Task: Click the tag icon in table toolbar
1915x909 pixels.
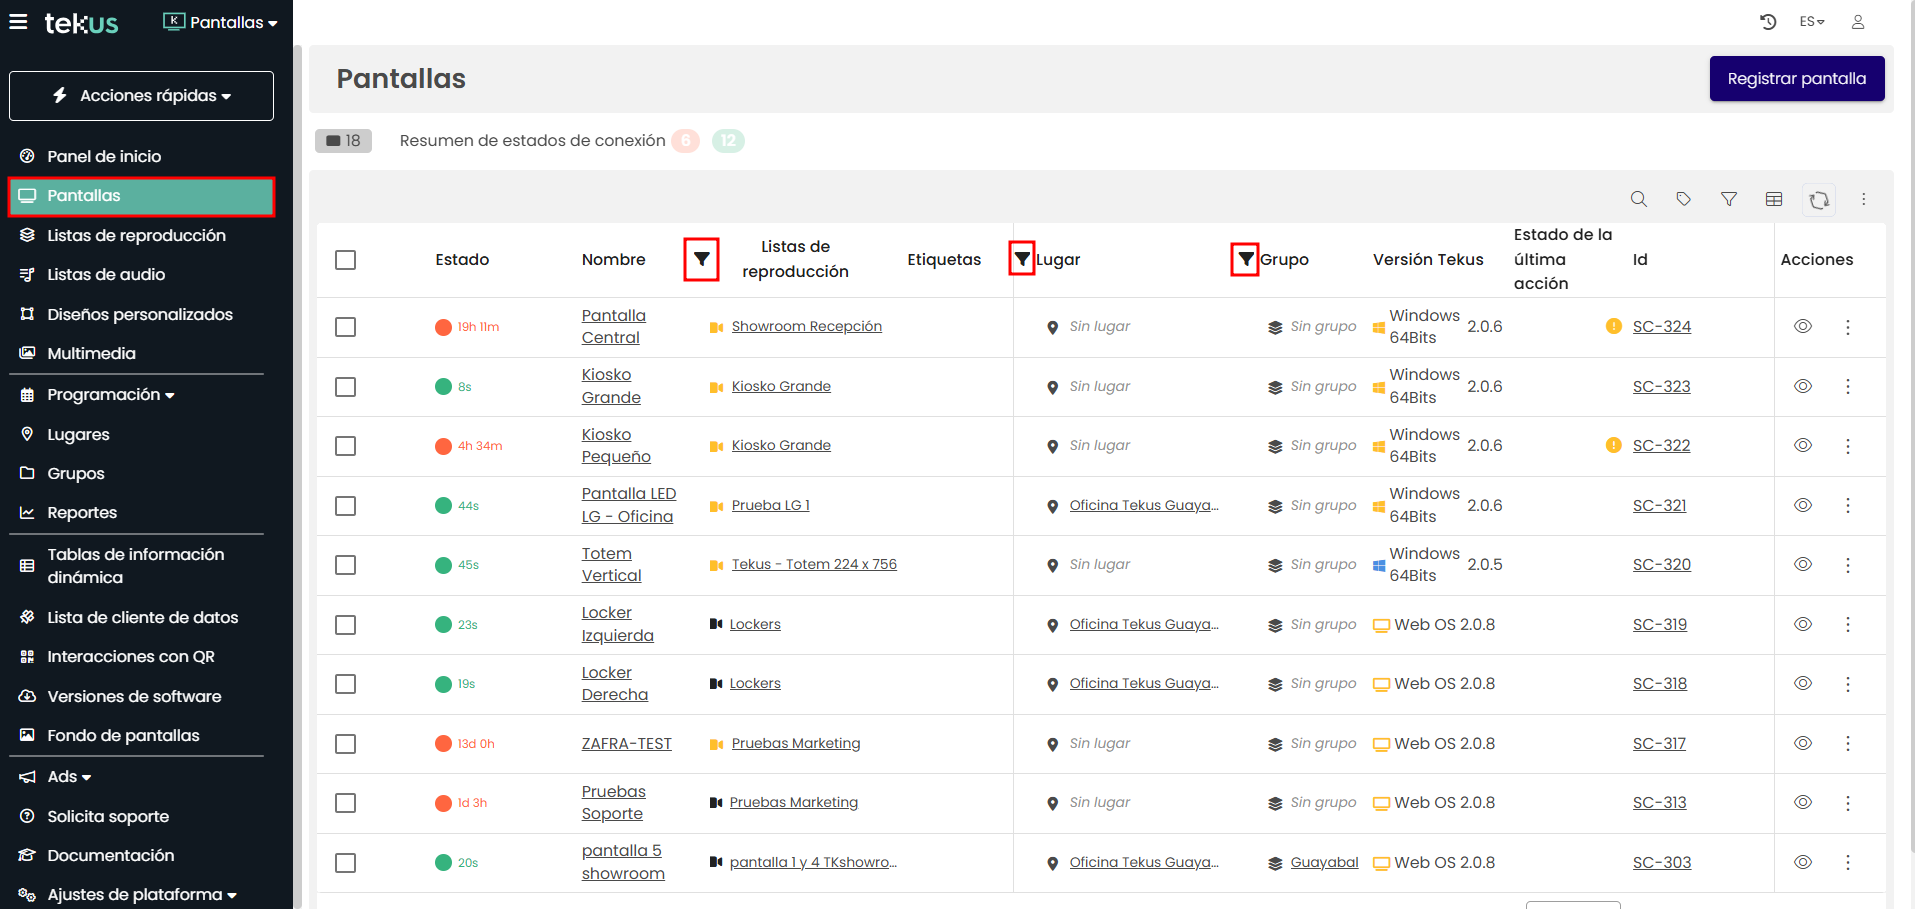Action: (1683, 199)
